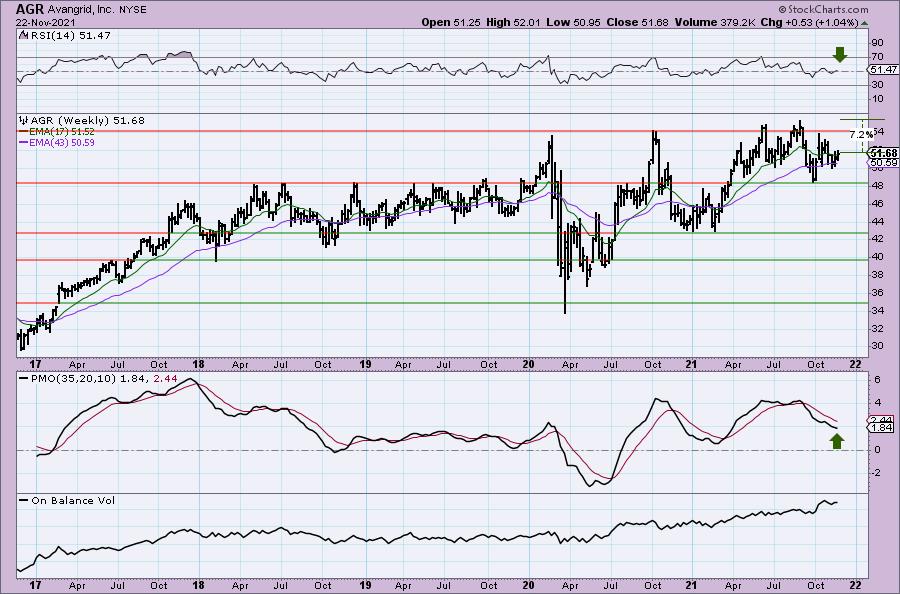
Task: Click the 2.44 tag on the PMO scale
Action: [882, 420]
